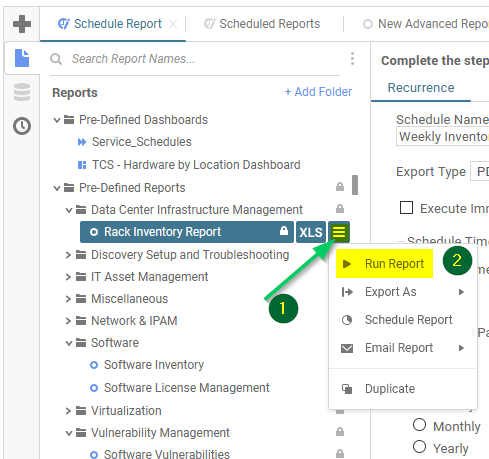489x459 pixels.
Task: Expand Virtualization folder
Action: point(68,411)
